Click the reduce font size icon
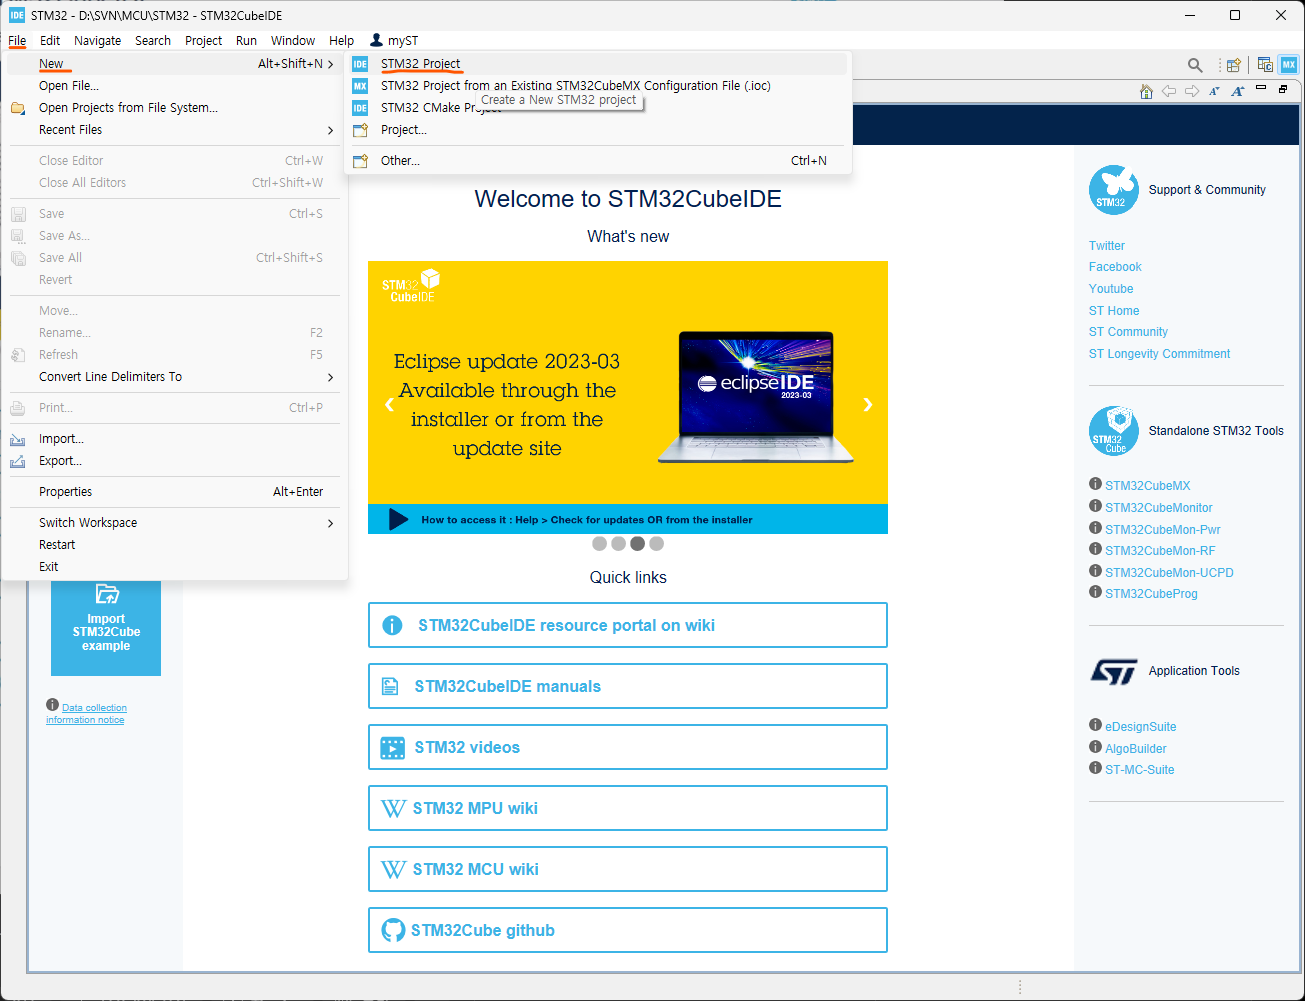Viewport: 1305px width, 1001px height. pos(1214,91)
